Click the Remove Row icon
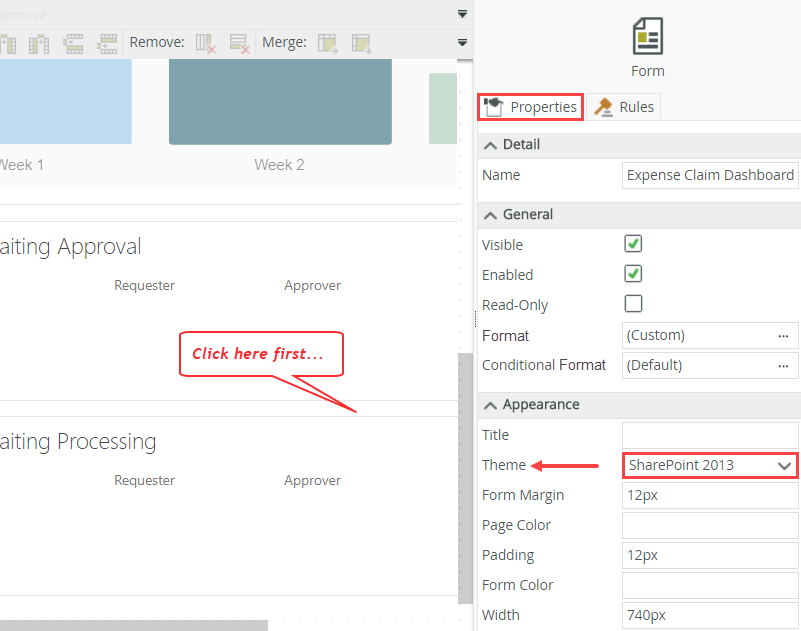Viewport: 801px width, 631px height. click(x=239, y=43)
